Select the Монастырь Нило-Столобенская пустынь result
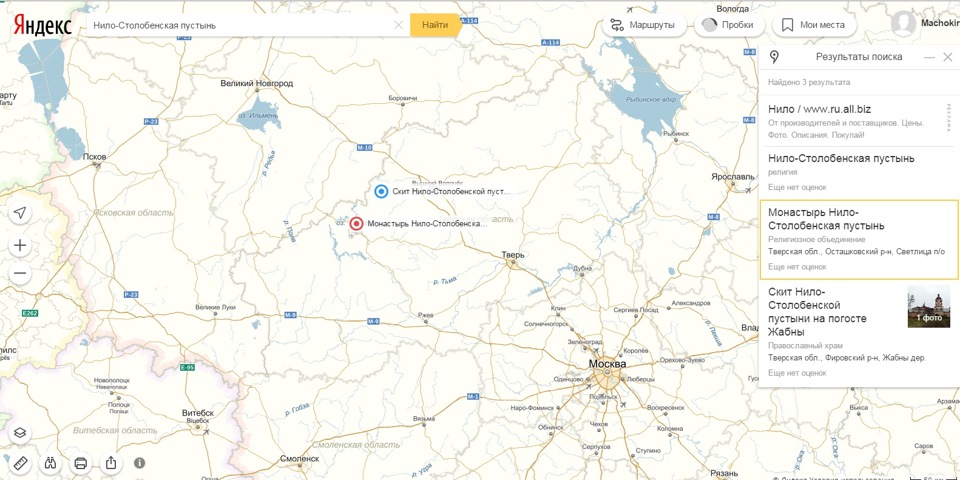Viewport: 960px width, 480px height. 858,239
